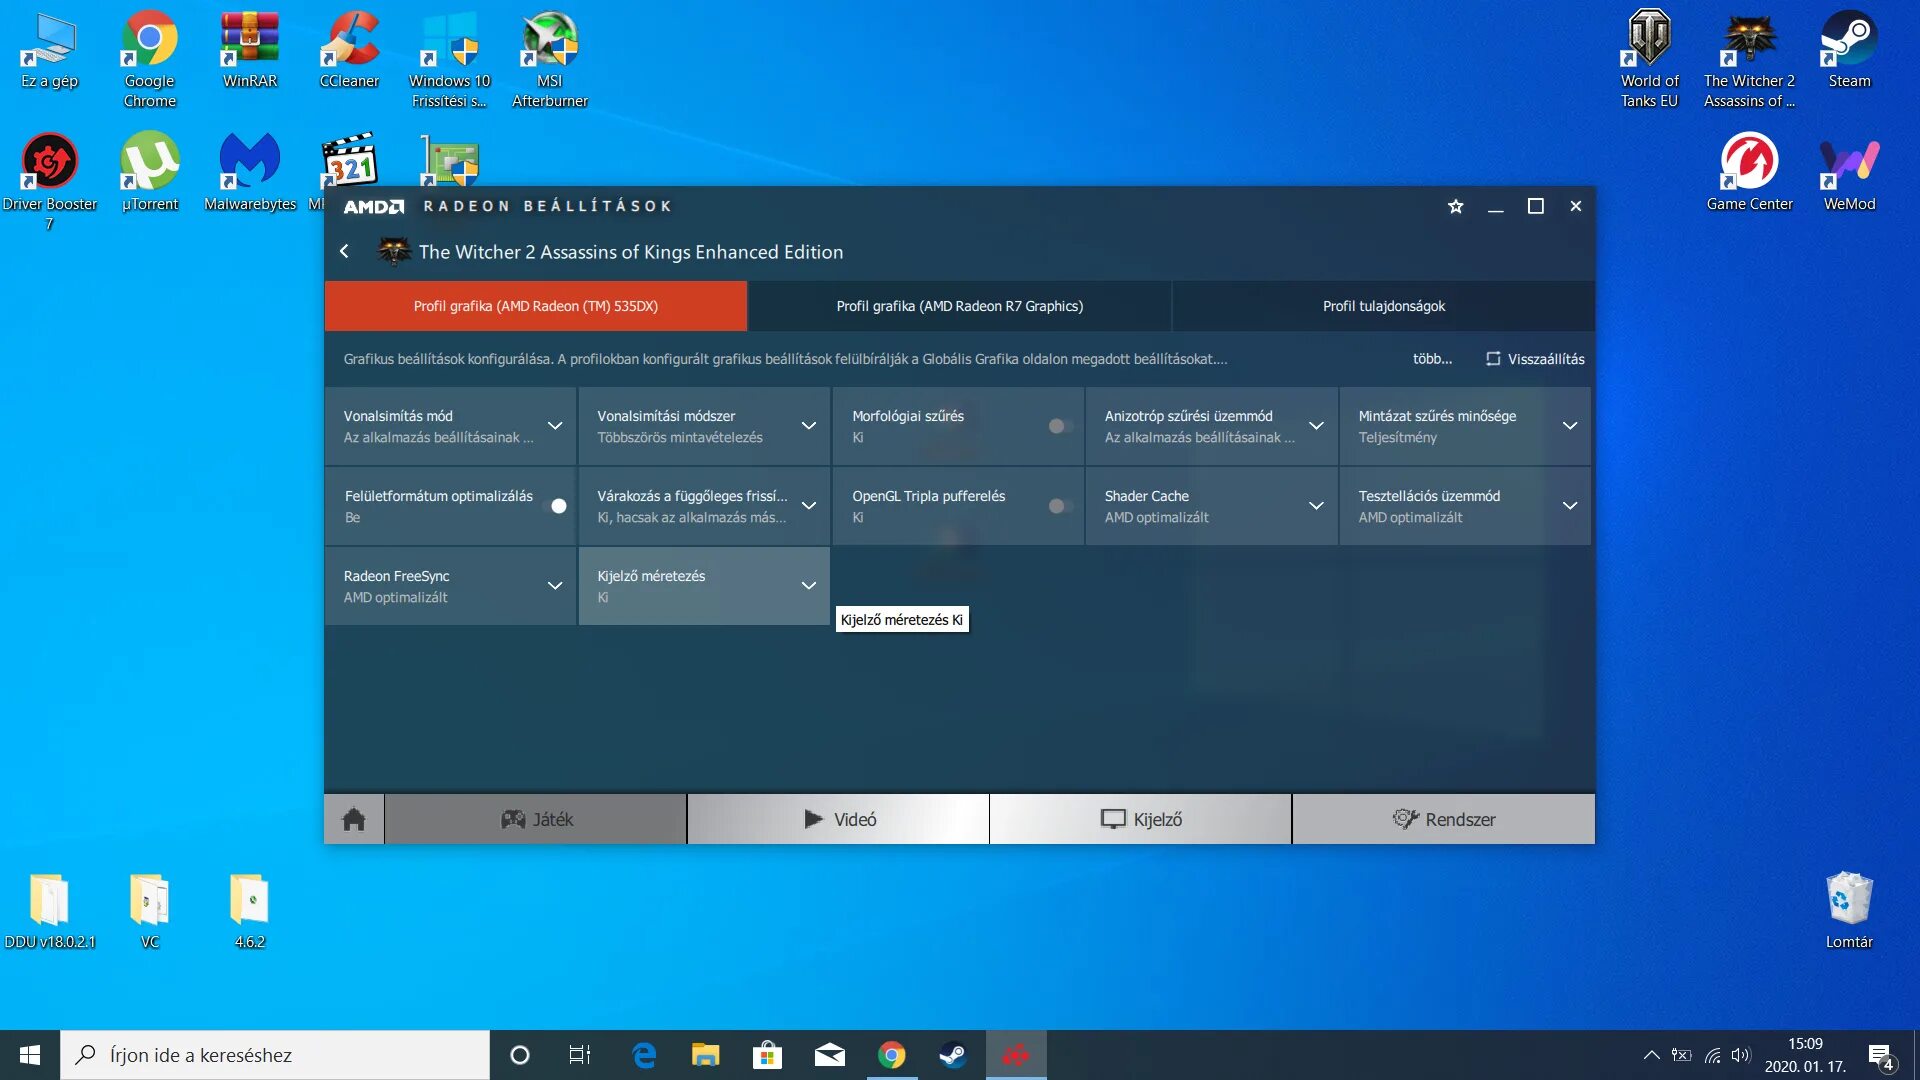Click the több... link
This screenshot has width=1920, height=1080.
click(x=1431, y=359)
